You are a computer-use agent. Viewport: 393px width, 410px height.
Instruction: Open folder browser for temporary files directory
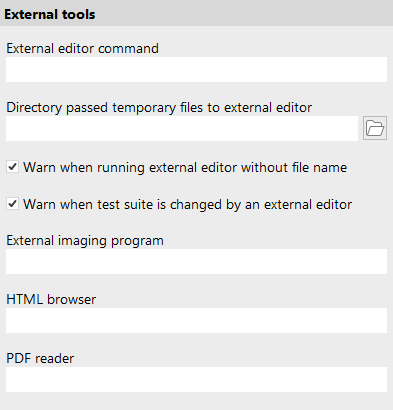click(x=375, y=128)
